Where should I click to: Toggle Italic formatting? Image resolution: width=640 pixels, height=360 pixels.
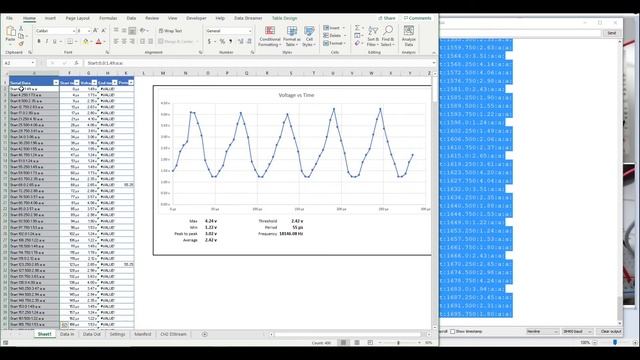(47, 42)
